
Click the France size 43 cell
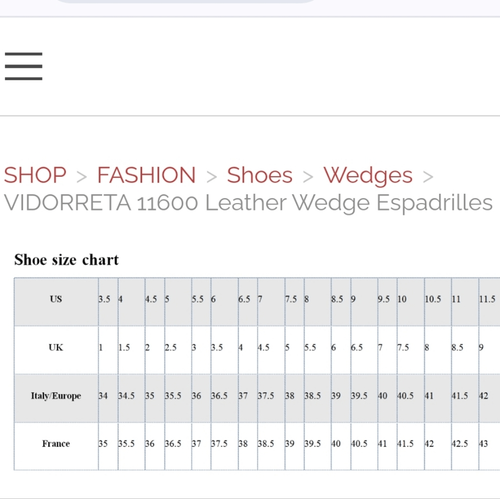tap(489, 446)
